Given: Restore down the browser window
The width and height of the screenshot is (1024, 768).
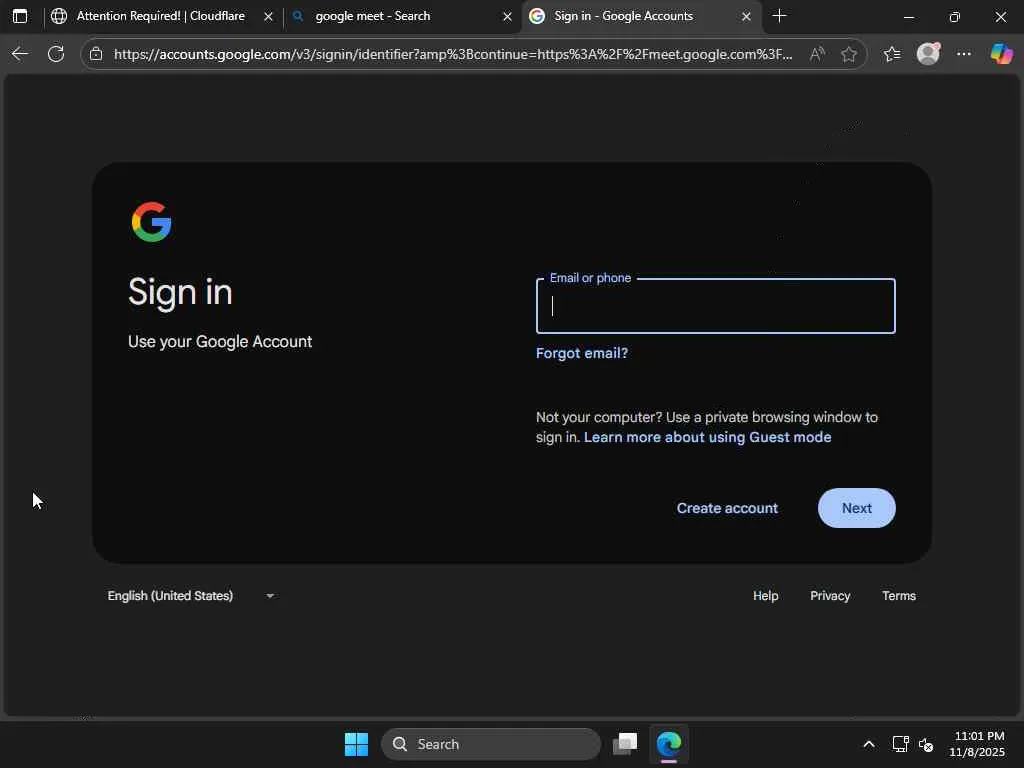Looking at the screenshot, I should 954,17.
